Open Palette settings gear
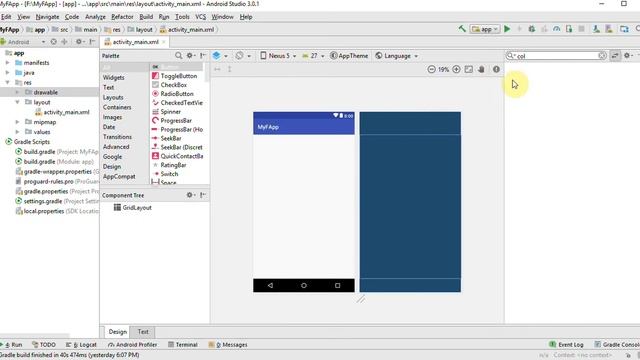The height and width of the screenshot is (360, 640). click(x=190, y=56)
